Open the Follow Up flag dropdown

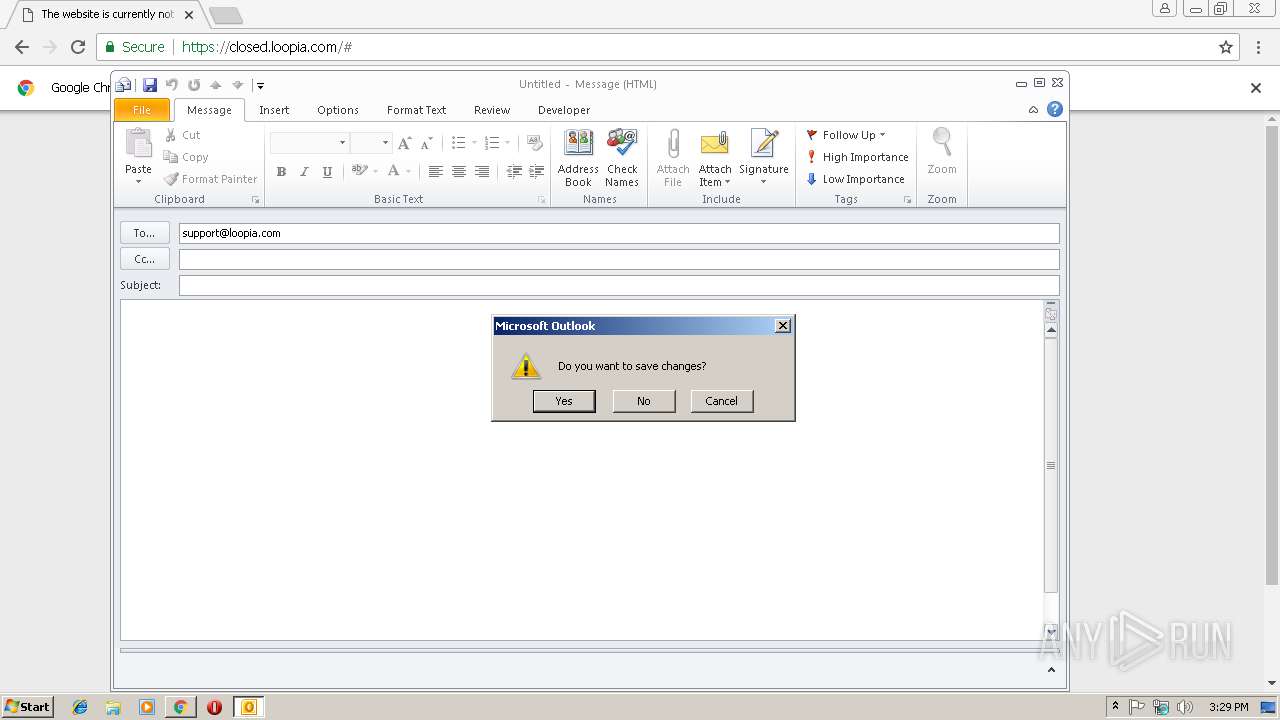[x=846, y=135]
